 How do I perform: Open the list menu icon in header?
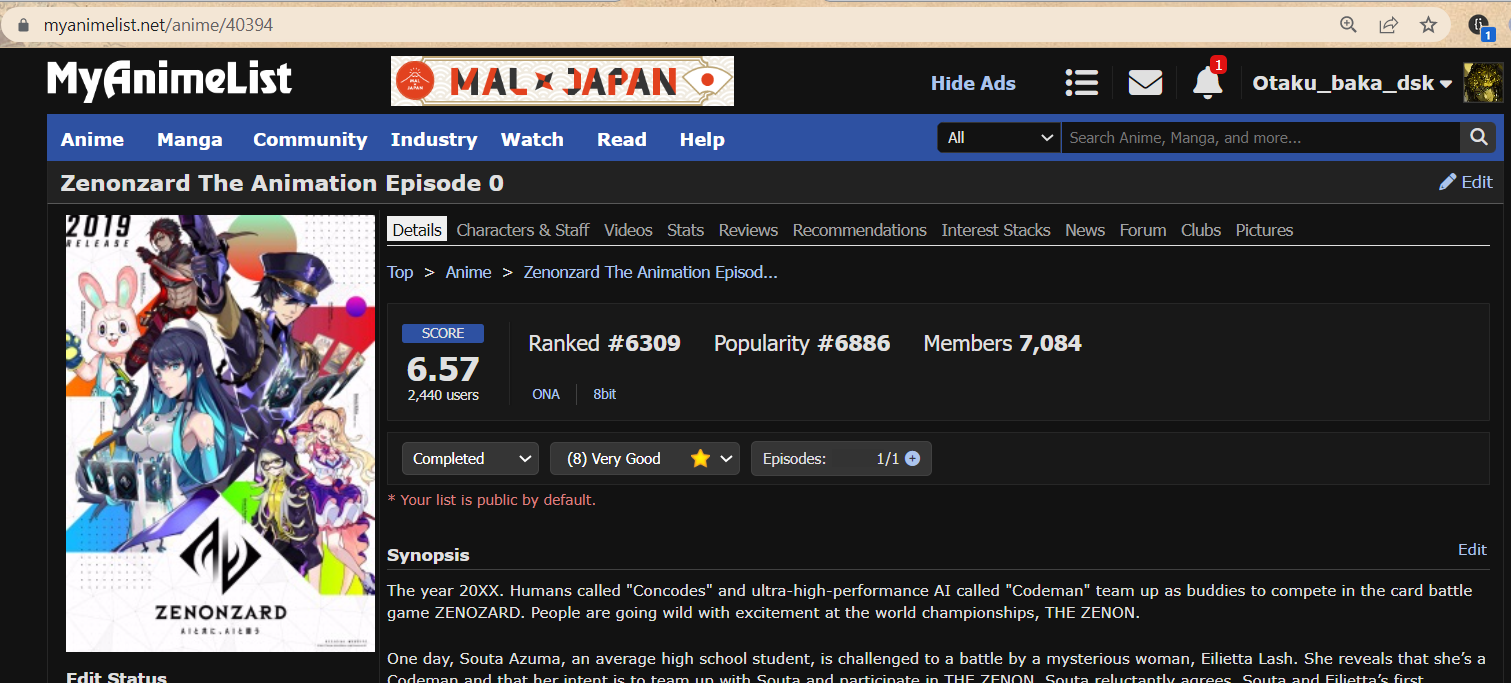(x=1081, y=83)
